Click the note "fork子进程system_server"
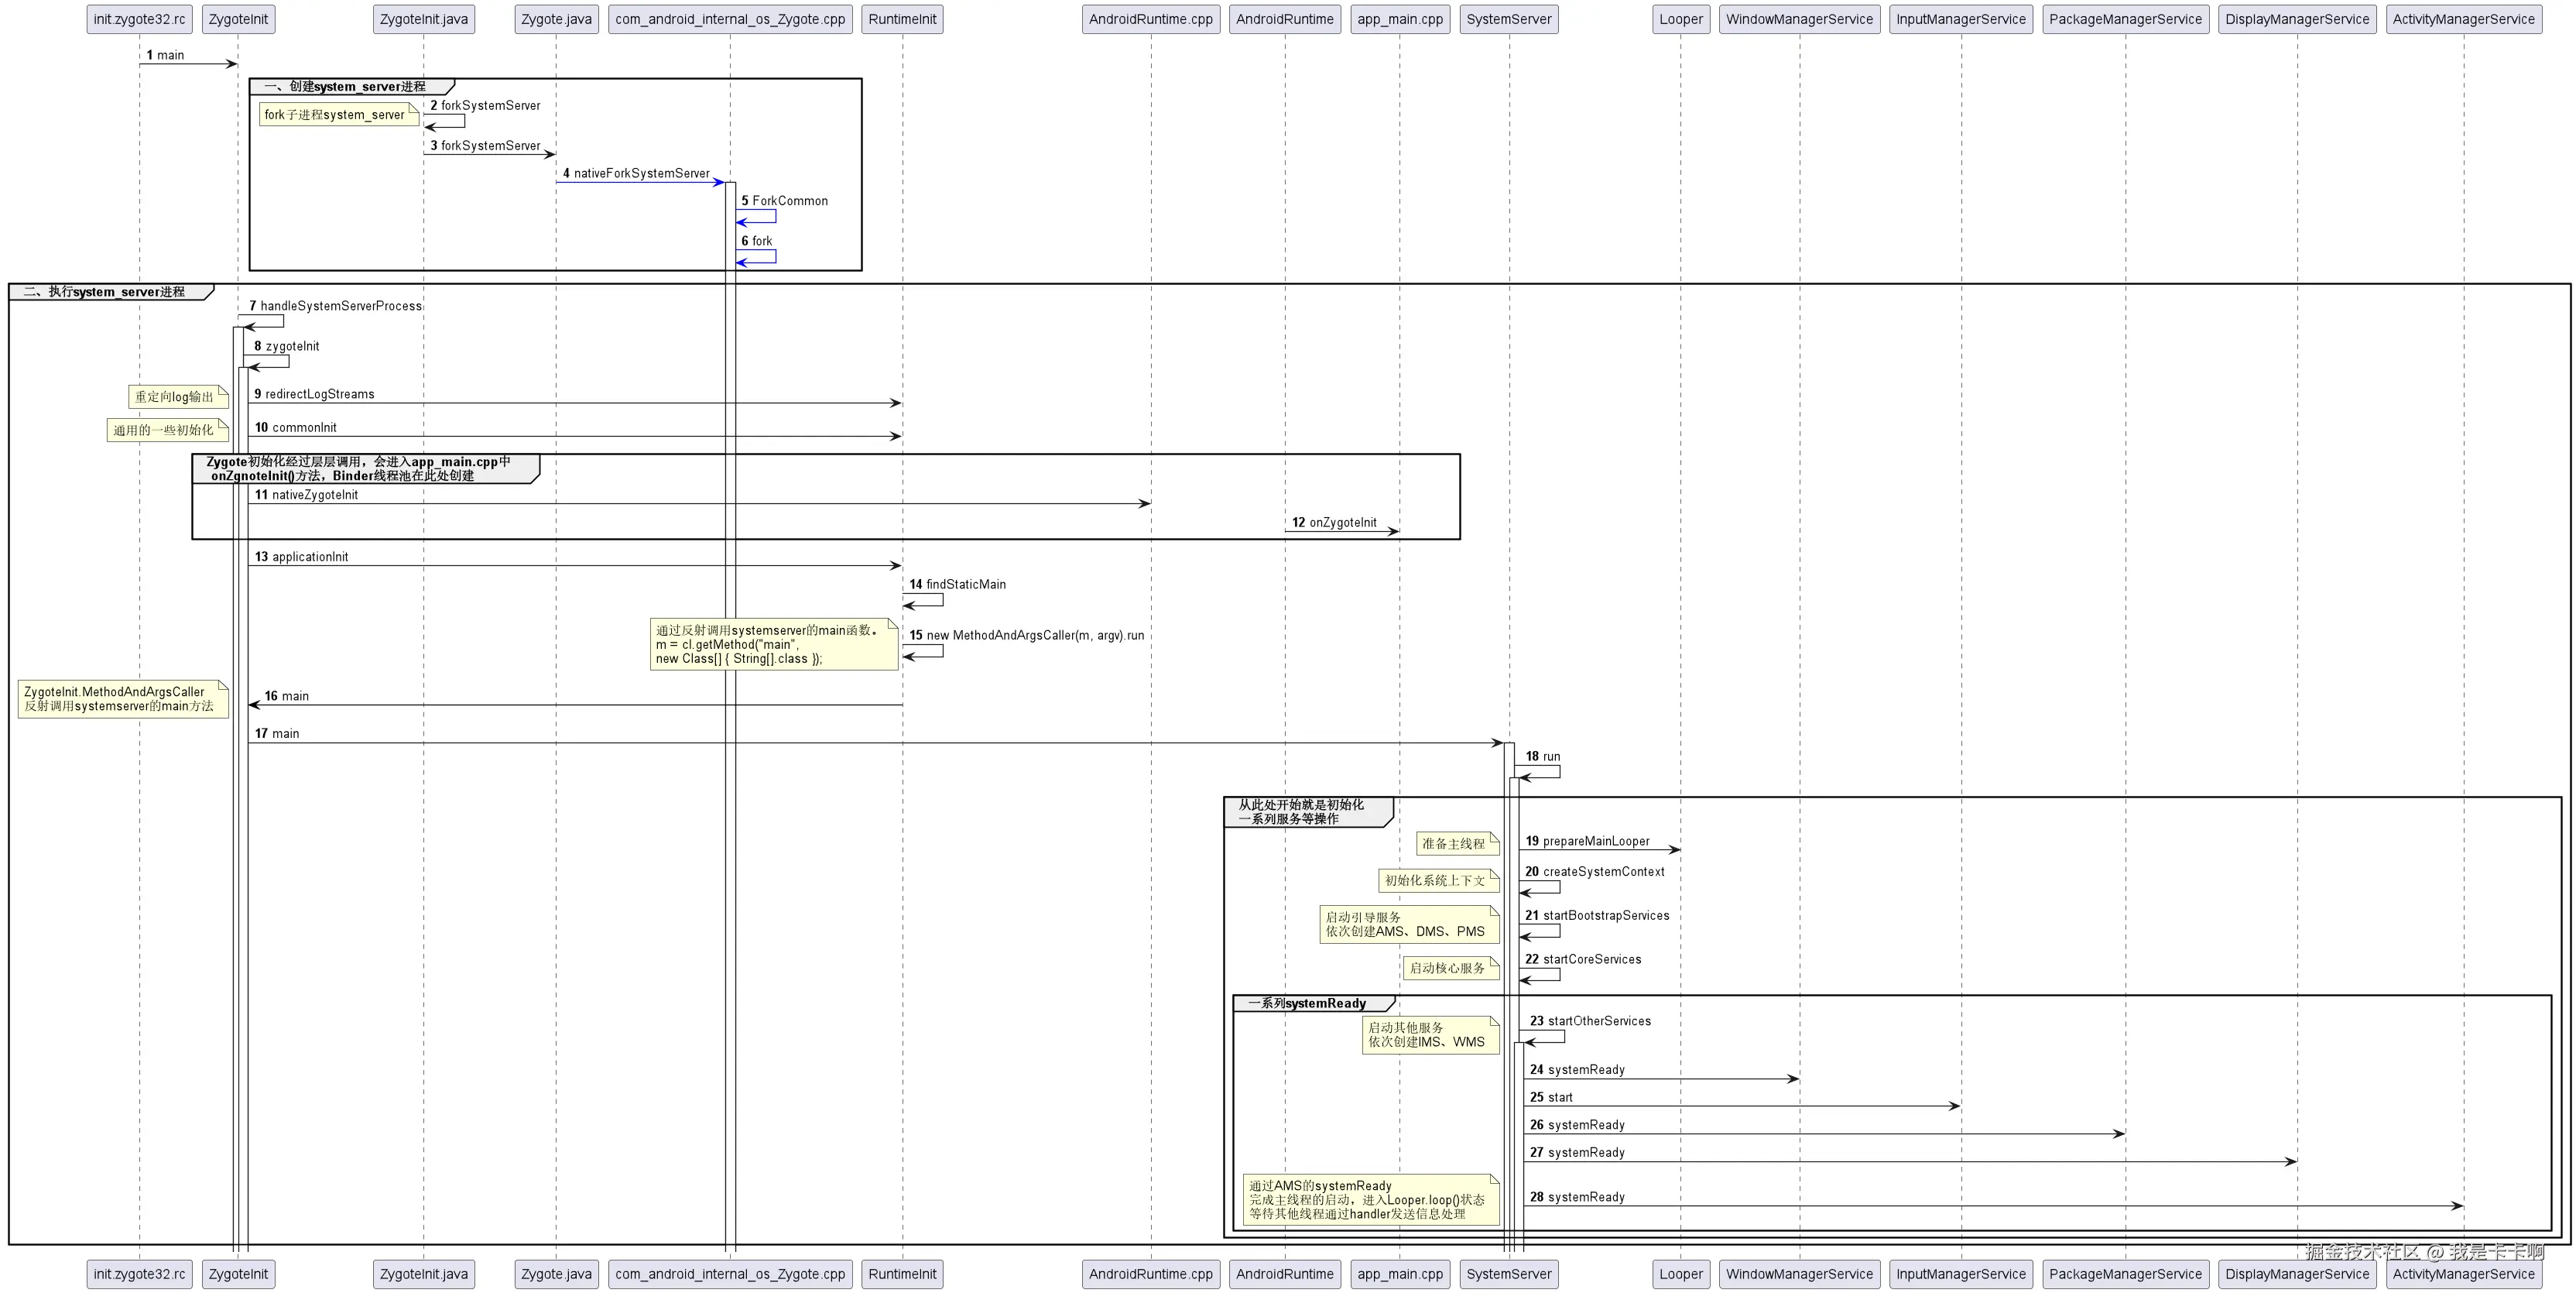Image resolution: width=2576 pixels, height=1293 pixels. pos(335,115)
